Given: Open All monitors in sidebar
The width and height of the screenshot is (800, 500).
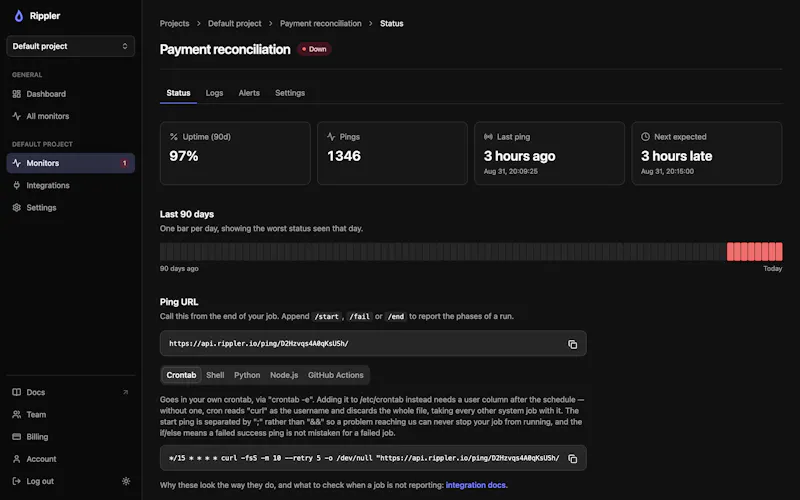Looking at the screenshot, I should [x=70, y=116].
